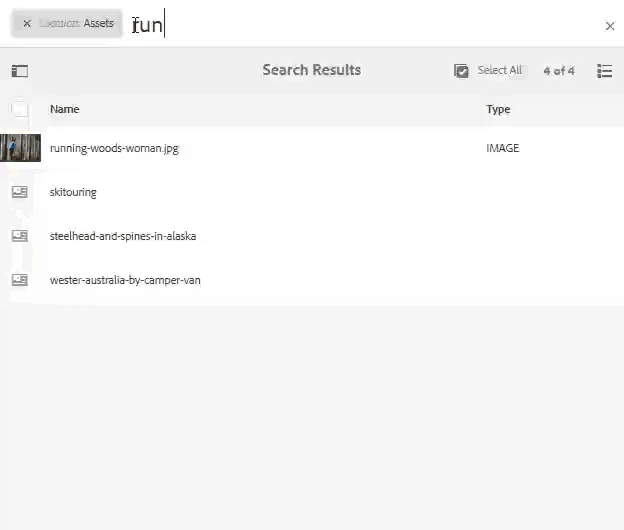Open the wester-australia-by-camper-van result
This screenshot has height=530, width=624.
tap(125, 280)
